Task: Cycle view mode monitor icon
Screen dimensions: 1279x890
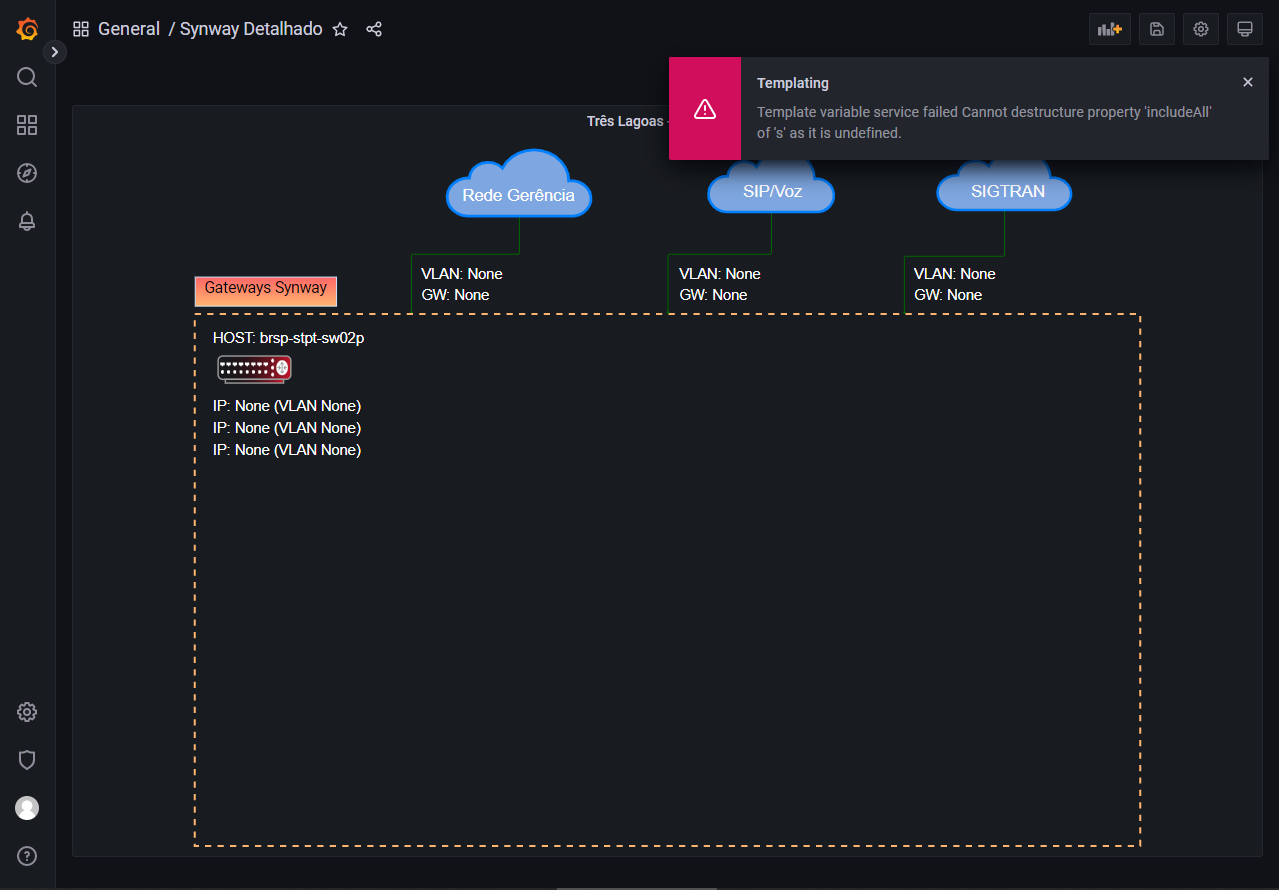Action: click(1245, 29)
